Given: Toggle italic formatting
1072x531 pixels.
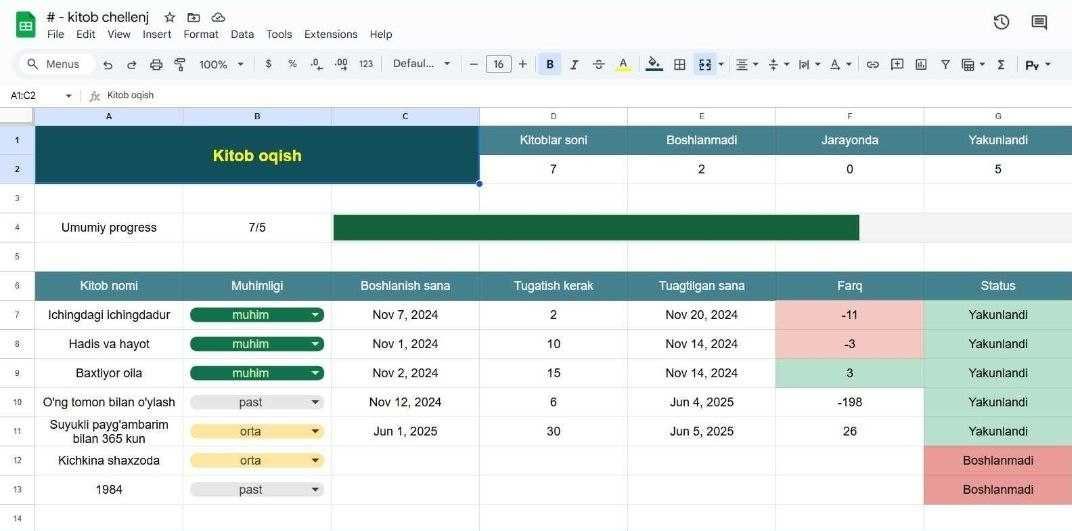Looking at the screenshot, I should [574, 64].
